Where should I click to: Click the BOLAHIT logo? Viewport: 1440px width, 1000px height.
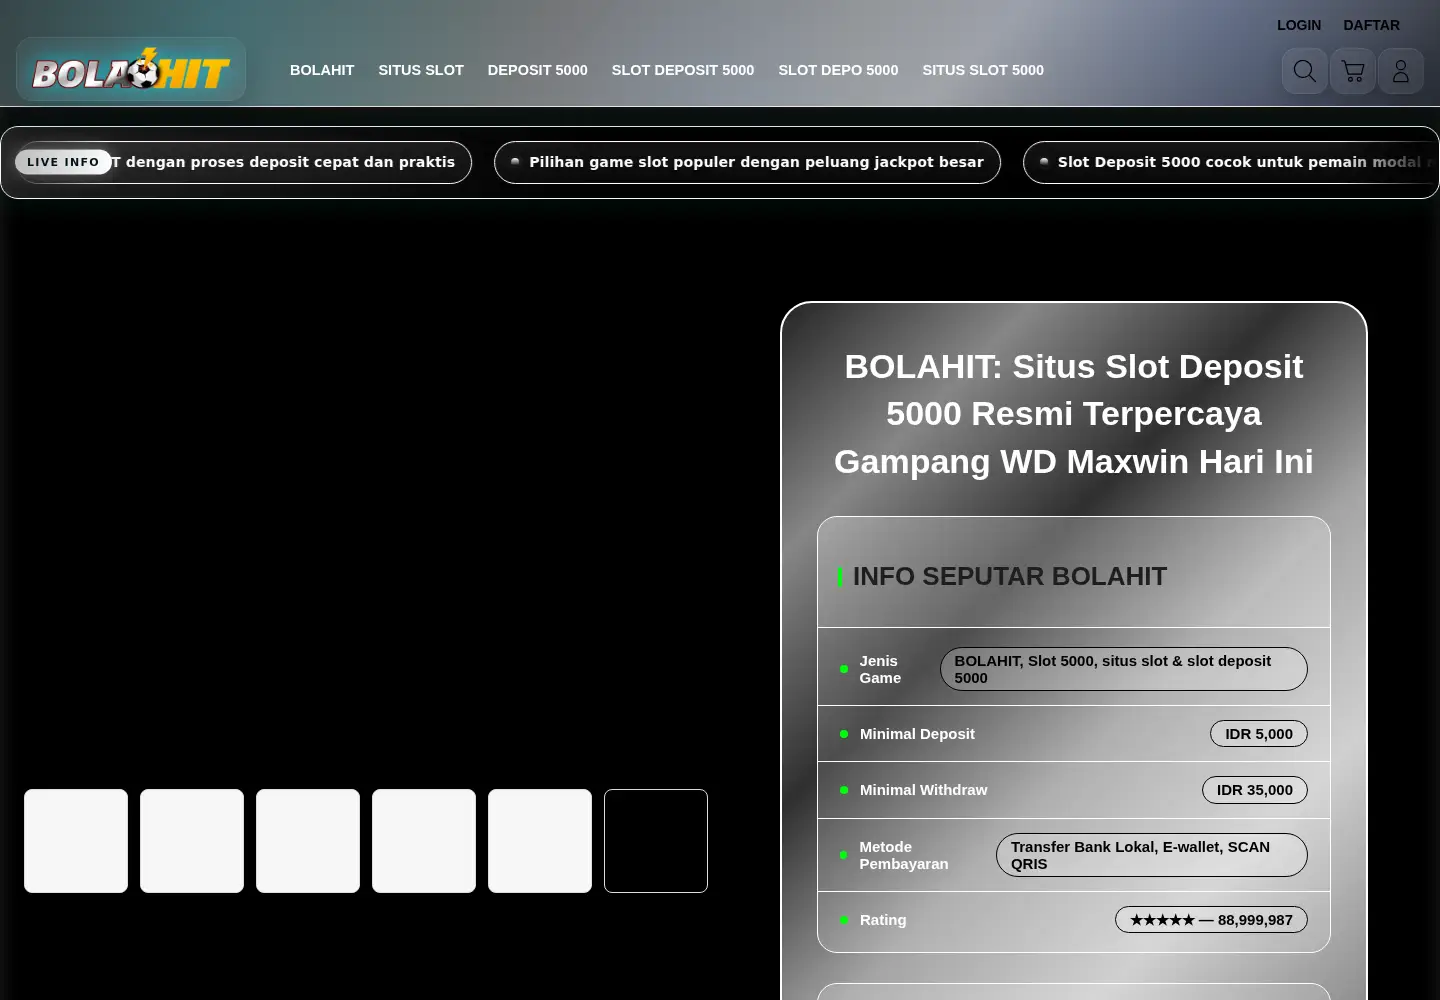pyautogui.click(x=131, y=70)
